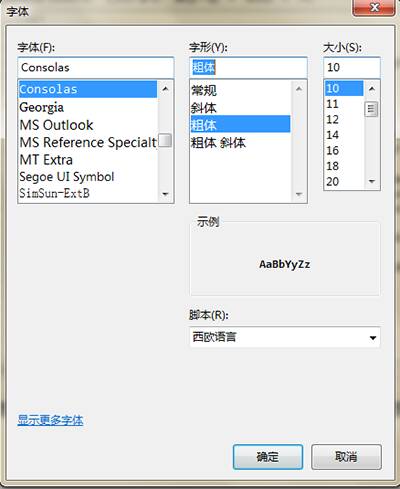Click the size input field
Image resolution: width=400 pixels, height=489 pixels.
[x=352, y=67]
